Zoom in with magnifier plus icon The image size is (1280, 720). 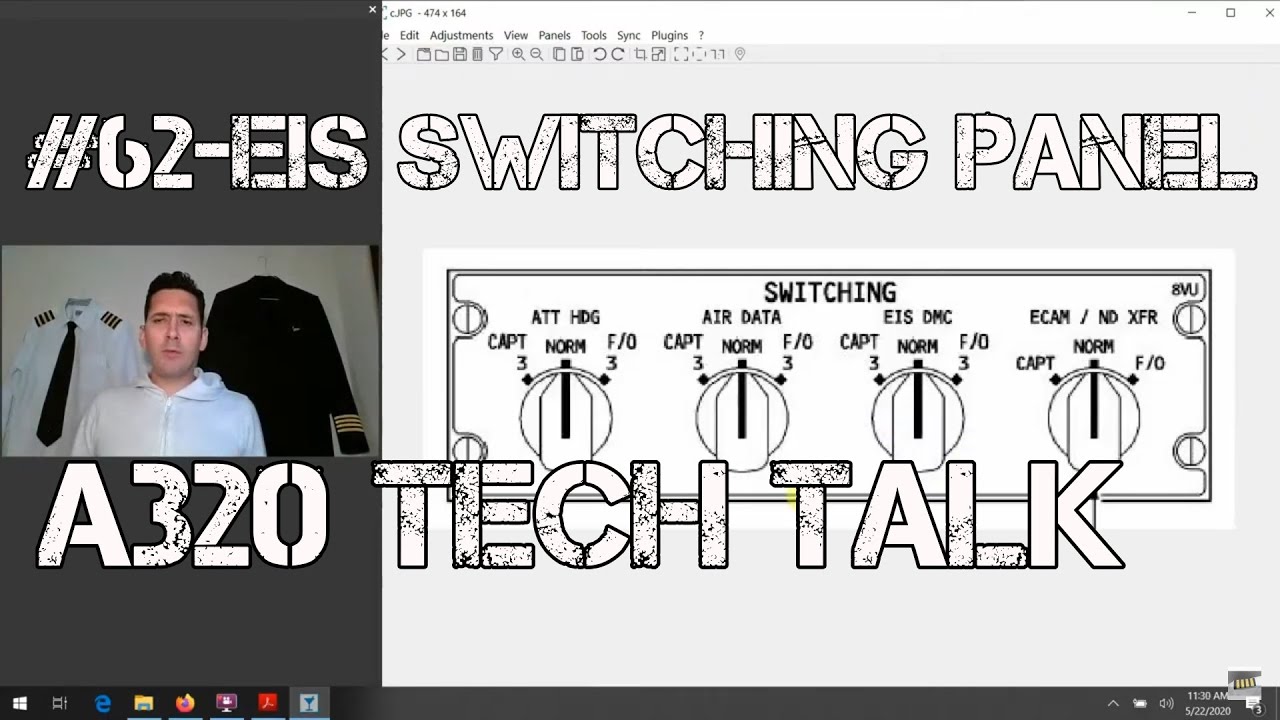tap(518, 54)
